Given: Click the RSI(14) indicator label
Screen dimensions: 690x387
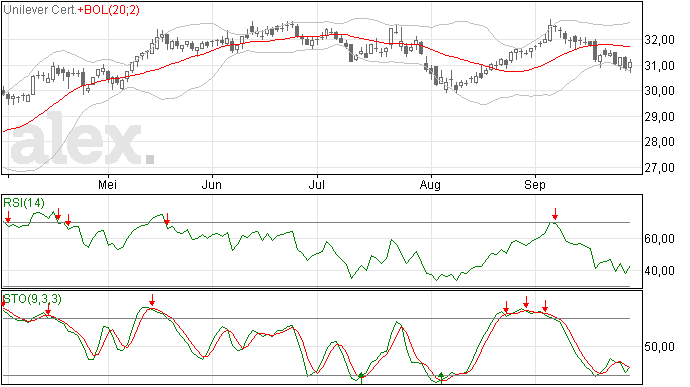Looking at the screenshot, I should click(24, 203).
